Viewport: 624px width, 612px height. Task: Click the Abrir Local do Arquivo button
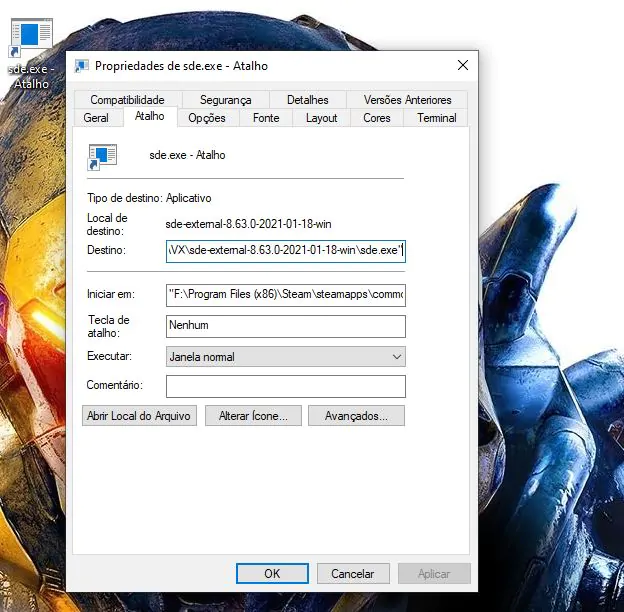pos(139,416)
